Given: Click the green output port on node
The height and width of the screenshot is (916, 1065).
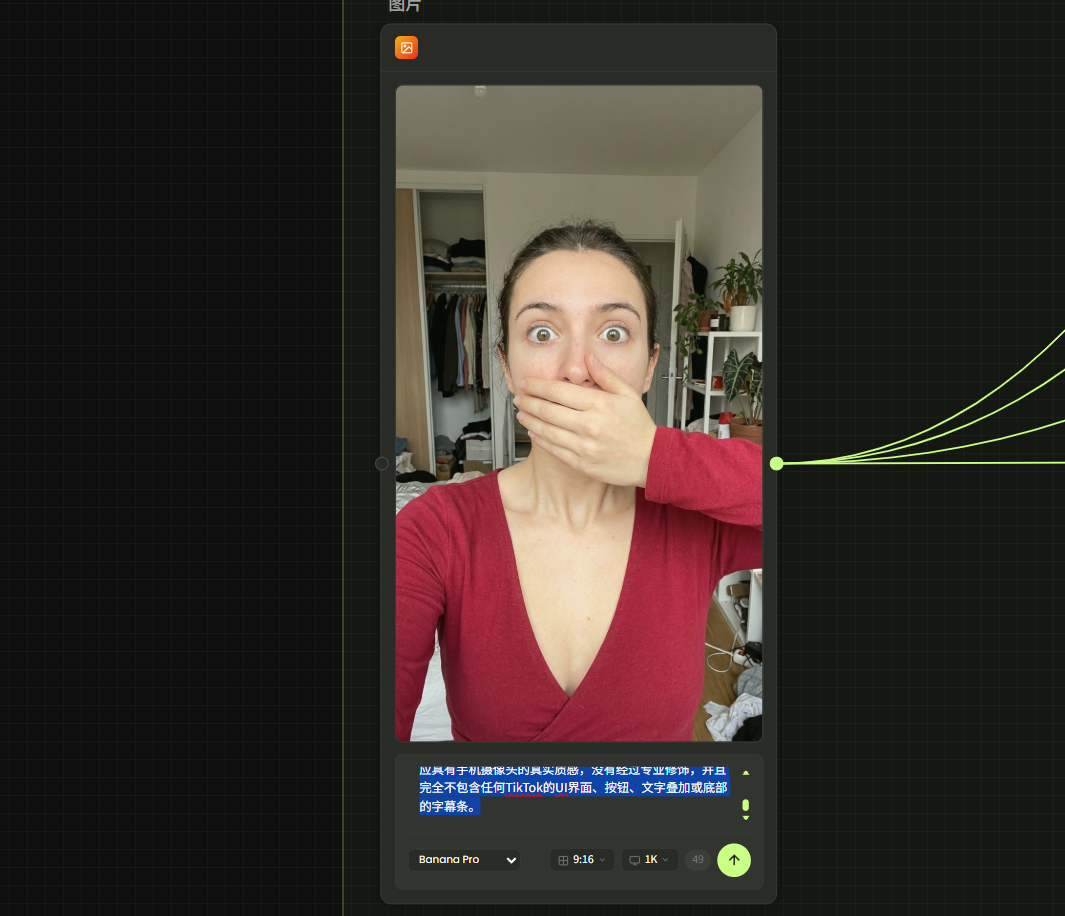Looking at the screenshot, I should tap(777, 463).
